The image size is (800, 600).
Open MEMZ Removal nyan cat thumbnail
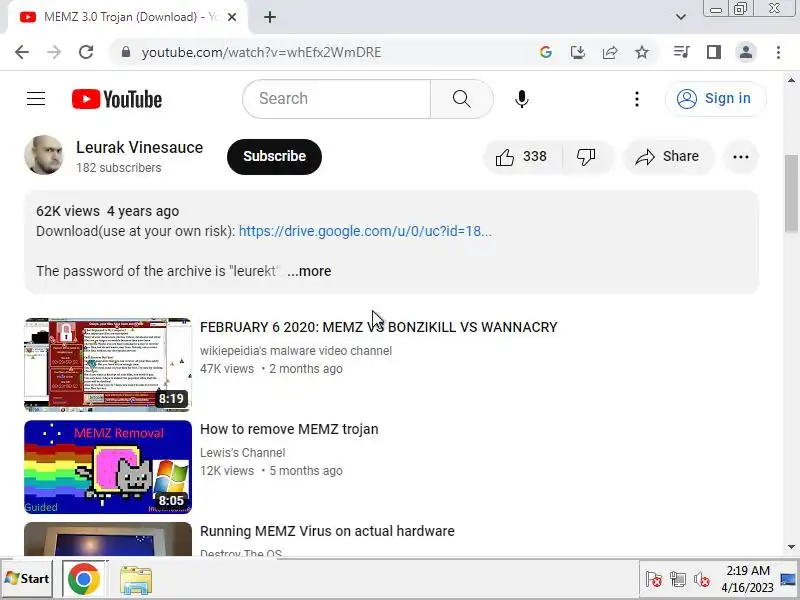[x=108, y=467]
